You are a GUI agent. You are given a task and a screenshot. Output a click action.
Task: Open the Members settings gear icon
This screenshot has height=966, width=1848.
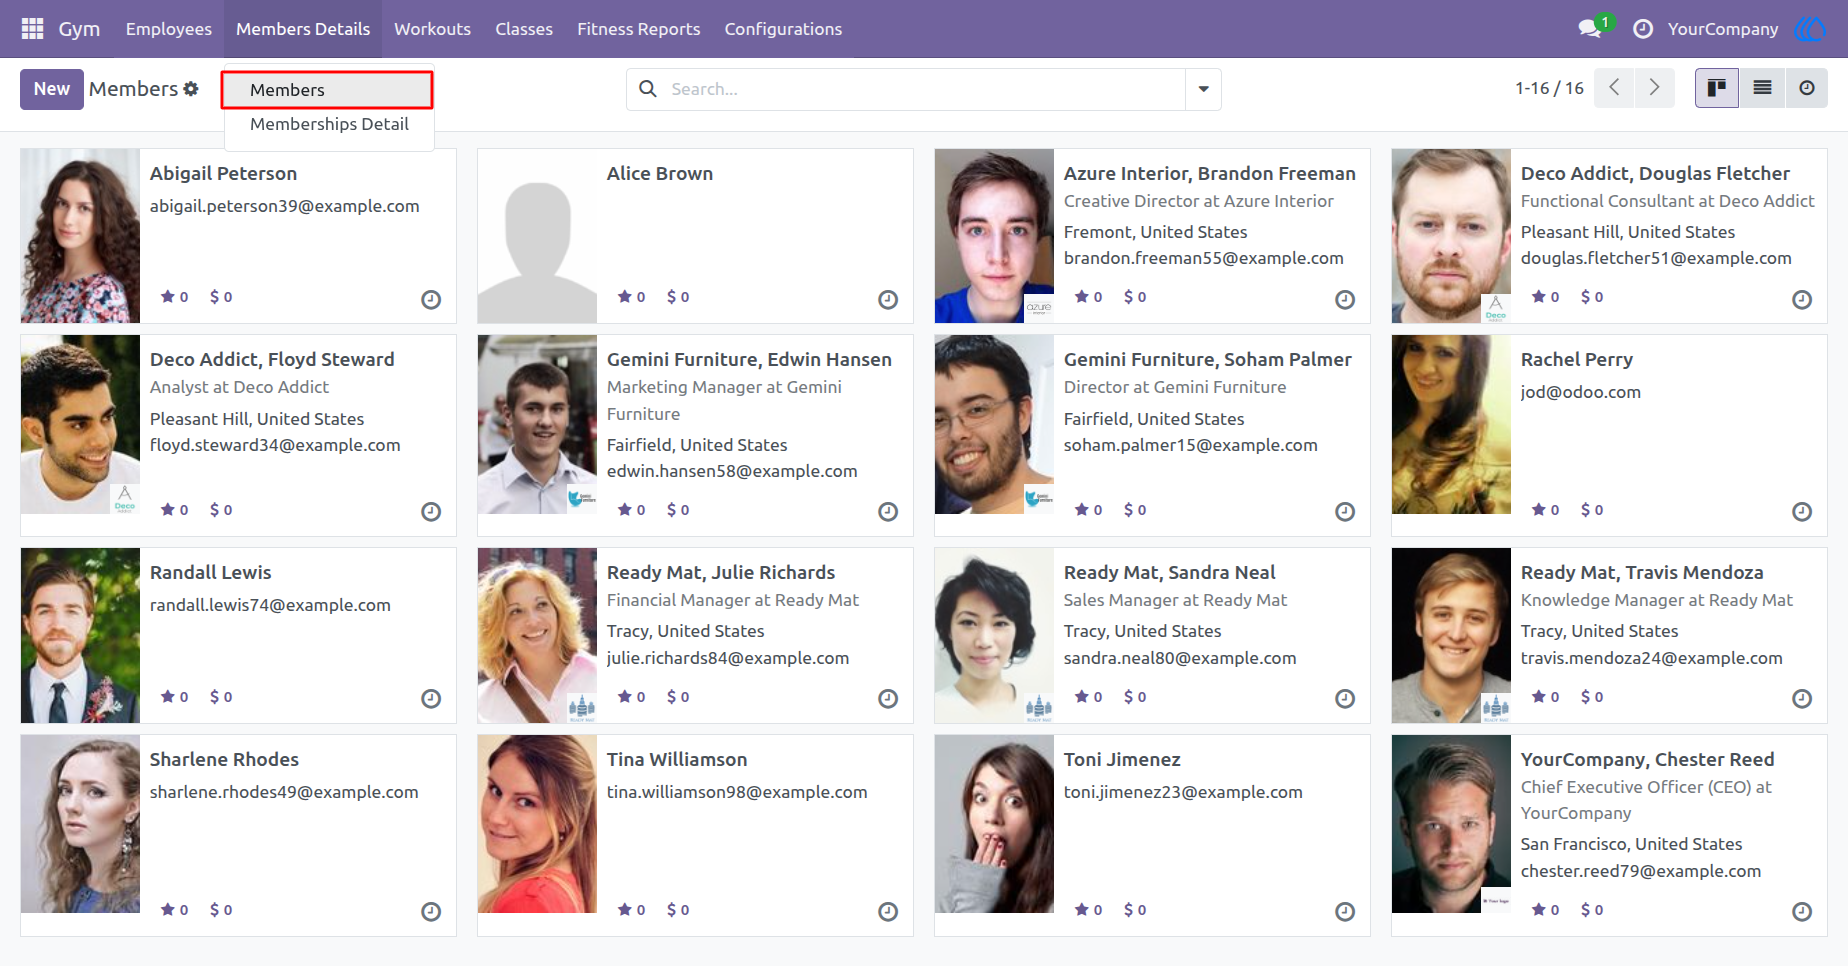click(x=191, y=89)
